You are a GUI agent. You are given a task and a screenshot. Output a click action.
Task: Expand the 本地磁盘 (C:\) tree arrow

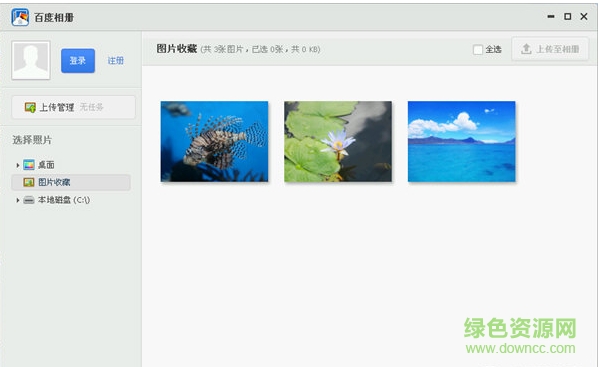click(18, 200)
